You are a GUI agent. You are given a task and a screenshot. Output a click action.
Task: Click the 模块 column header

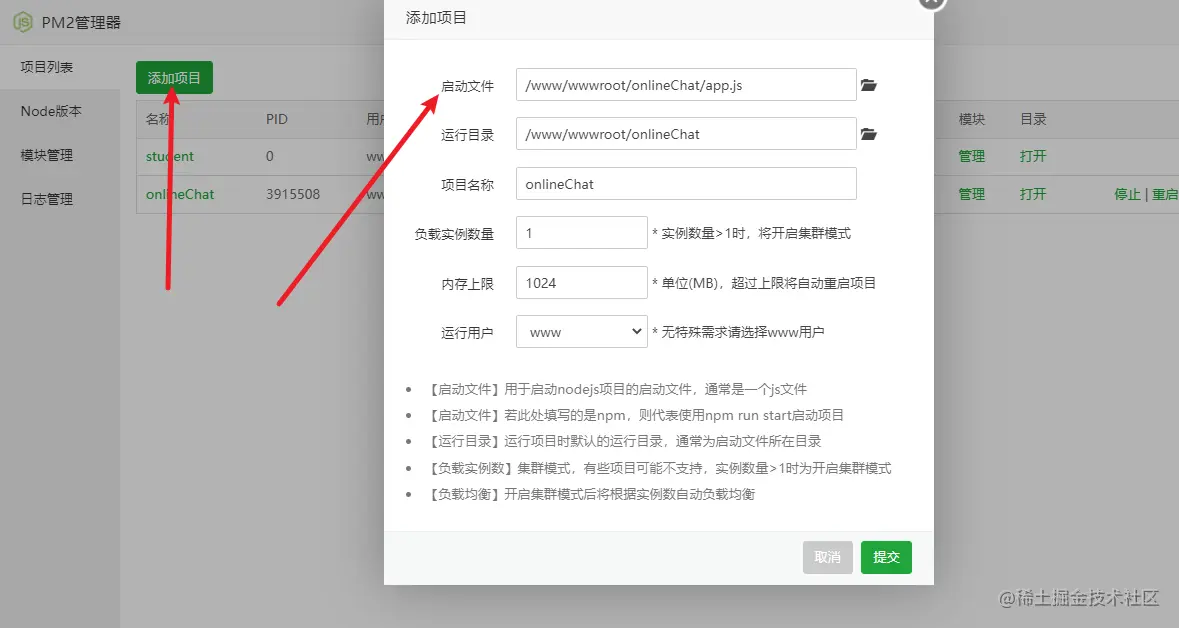971,119
